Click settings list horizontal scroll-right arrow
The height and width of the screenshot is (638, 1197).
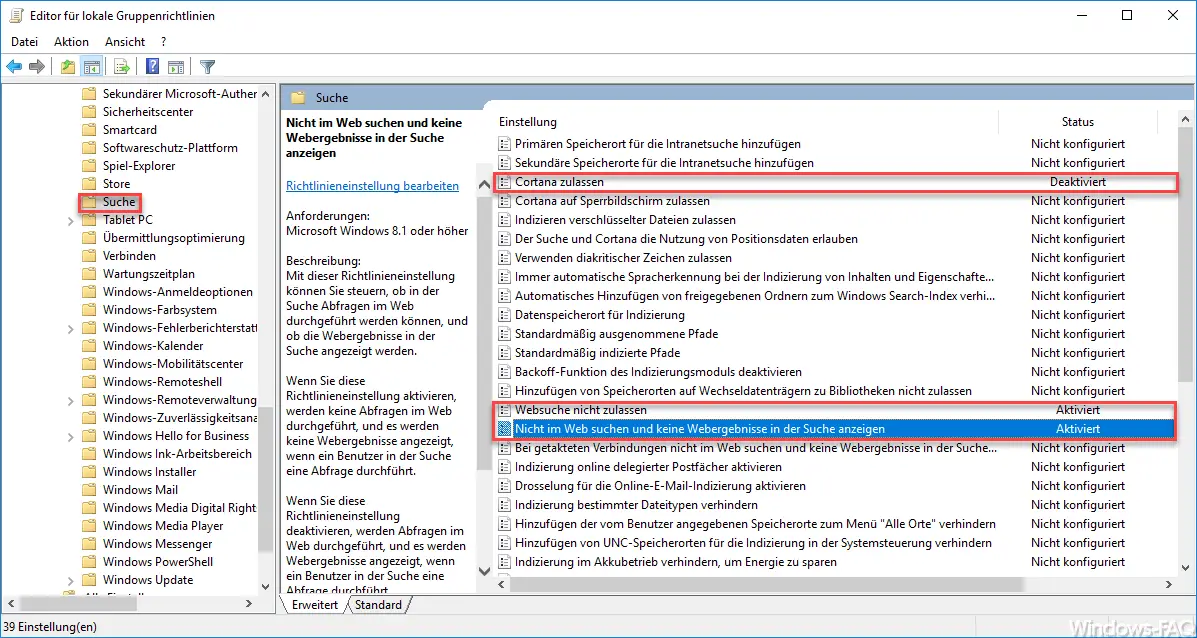(1168, 584)
